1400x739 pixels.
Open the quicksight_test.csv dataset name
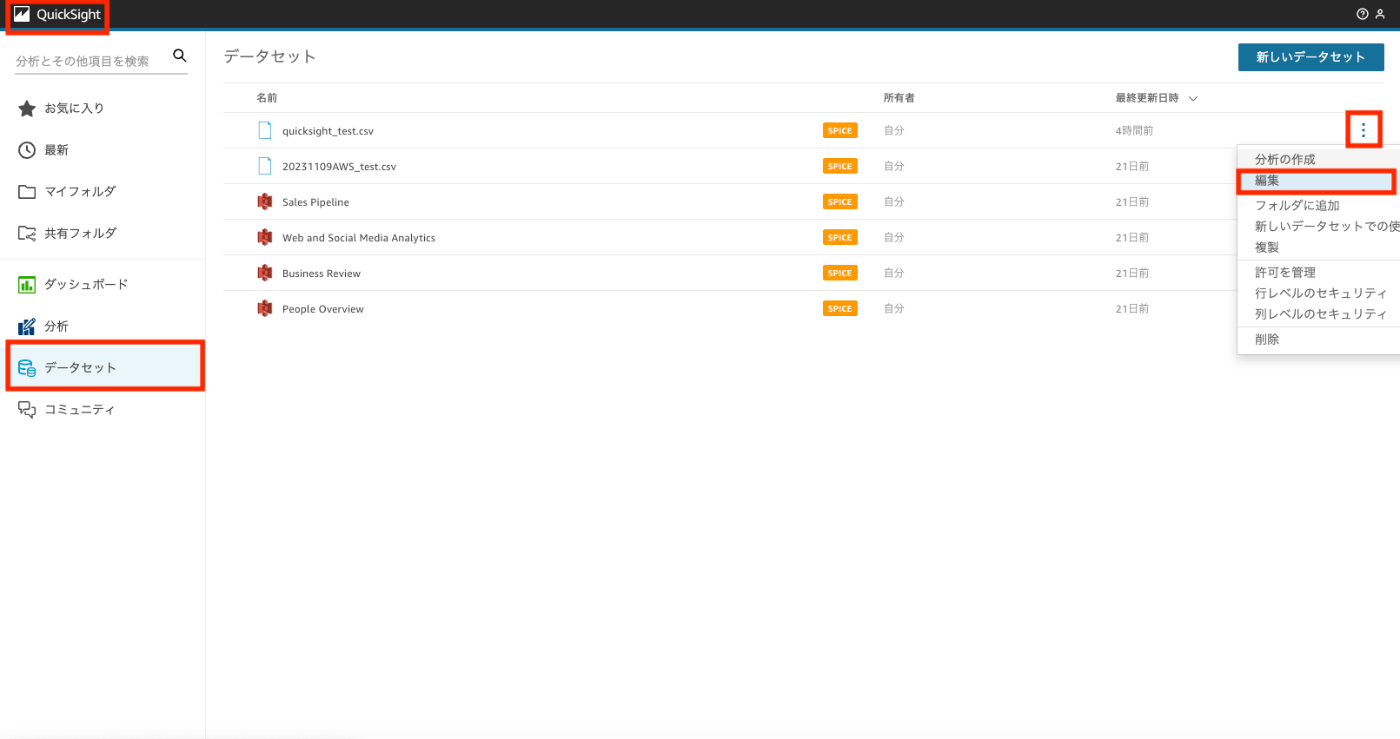coord(328,131)
